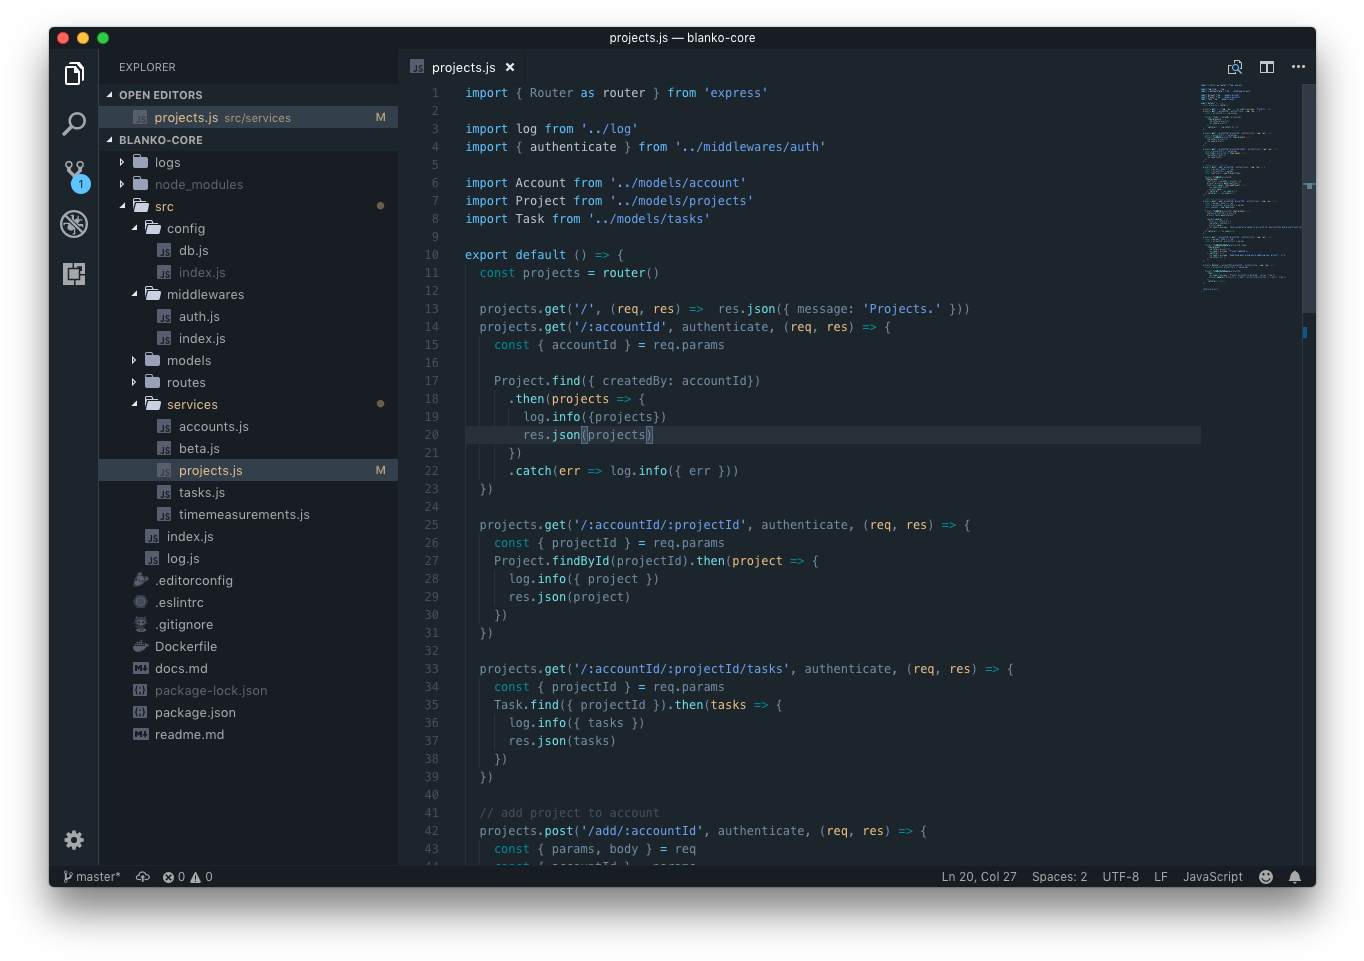The height and width of the screenshot is (961, 1364).
Task: Open the Search view in the activity bar
Action: point(73,124)
